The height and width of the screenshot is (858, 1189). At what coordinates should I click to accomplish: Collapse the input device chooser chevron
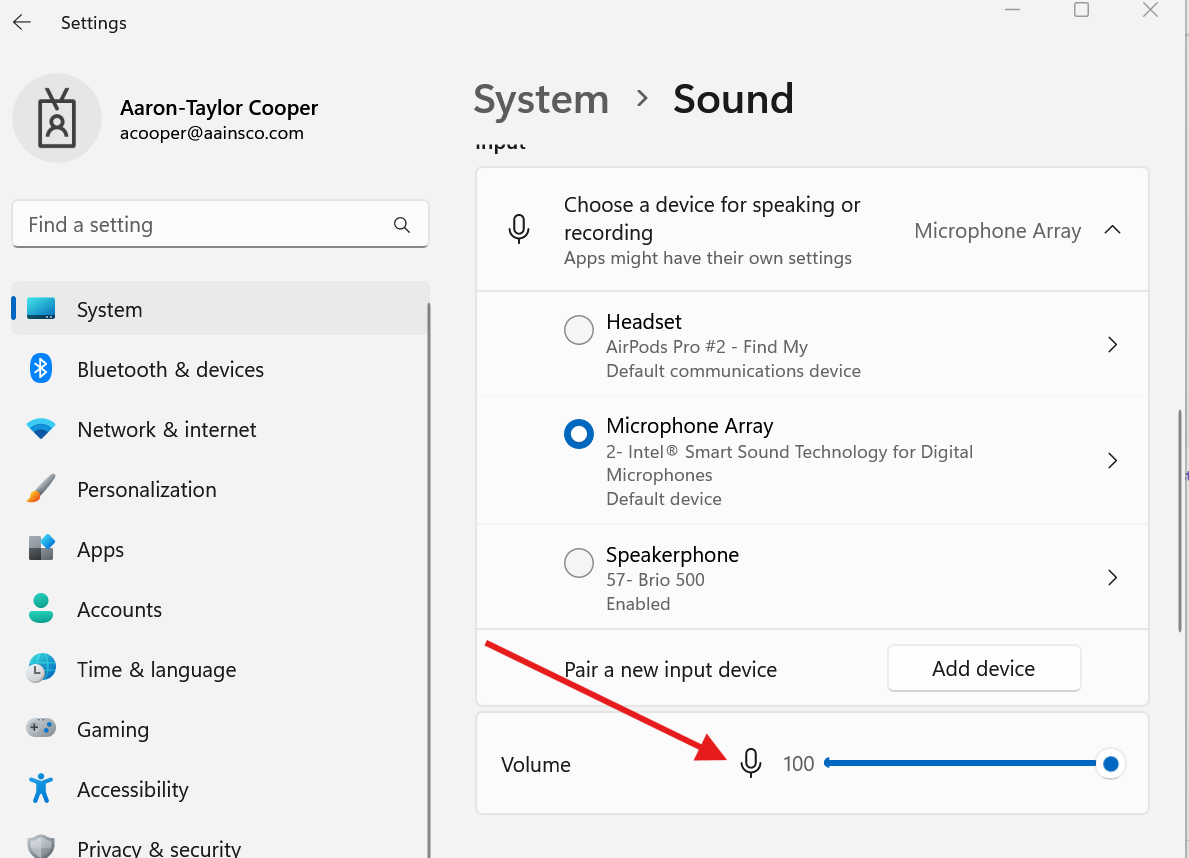point(1112,230)
